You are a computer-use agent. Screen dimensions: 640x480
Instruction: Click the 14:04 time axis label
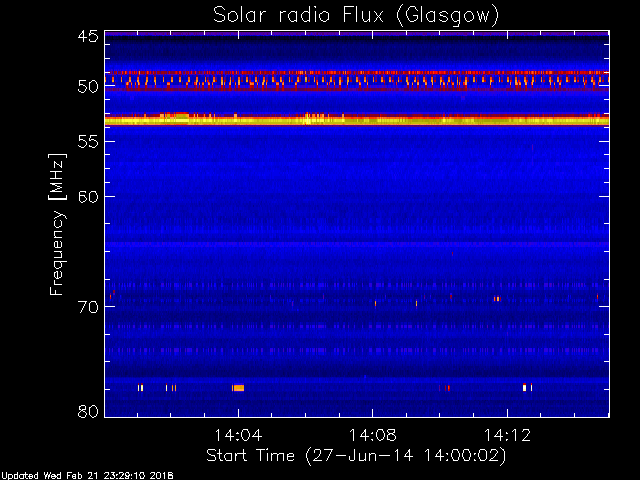[238, 436]
